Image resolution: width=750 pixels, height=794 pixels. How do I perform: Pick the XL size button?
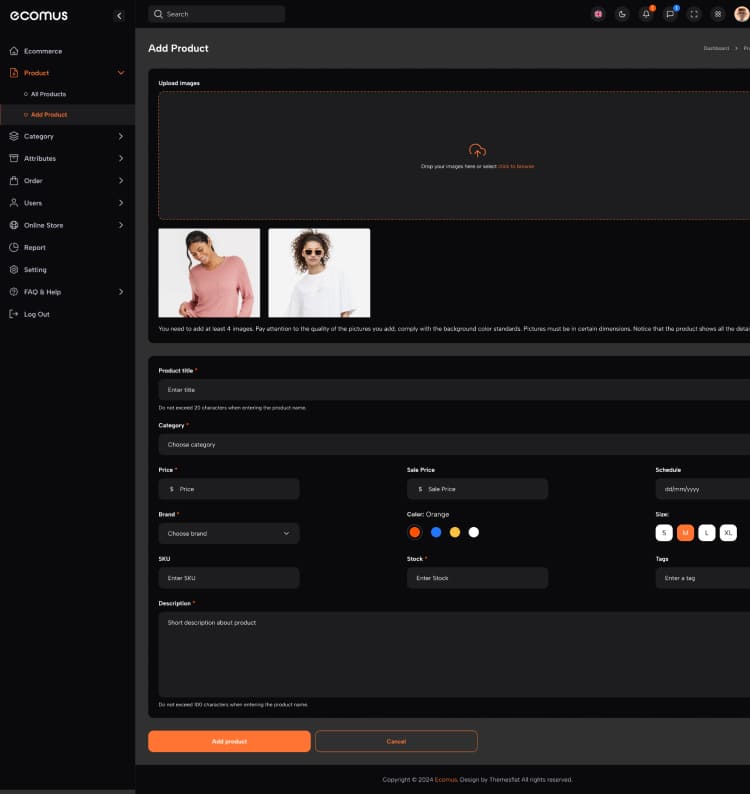point(728,533)
